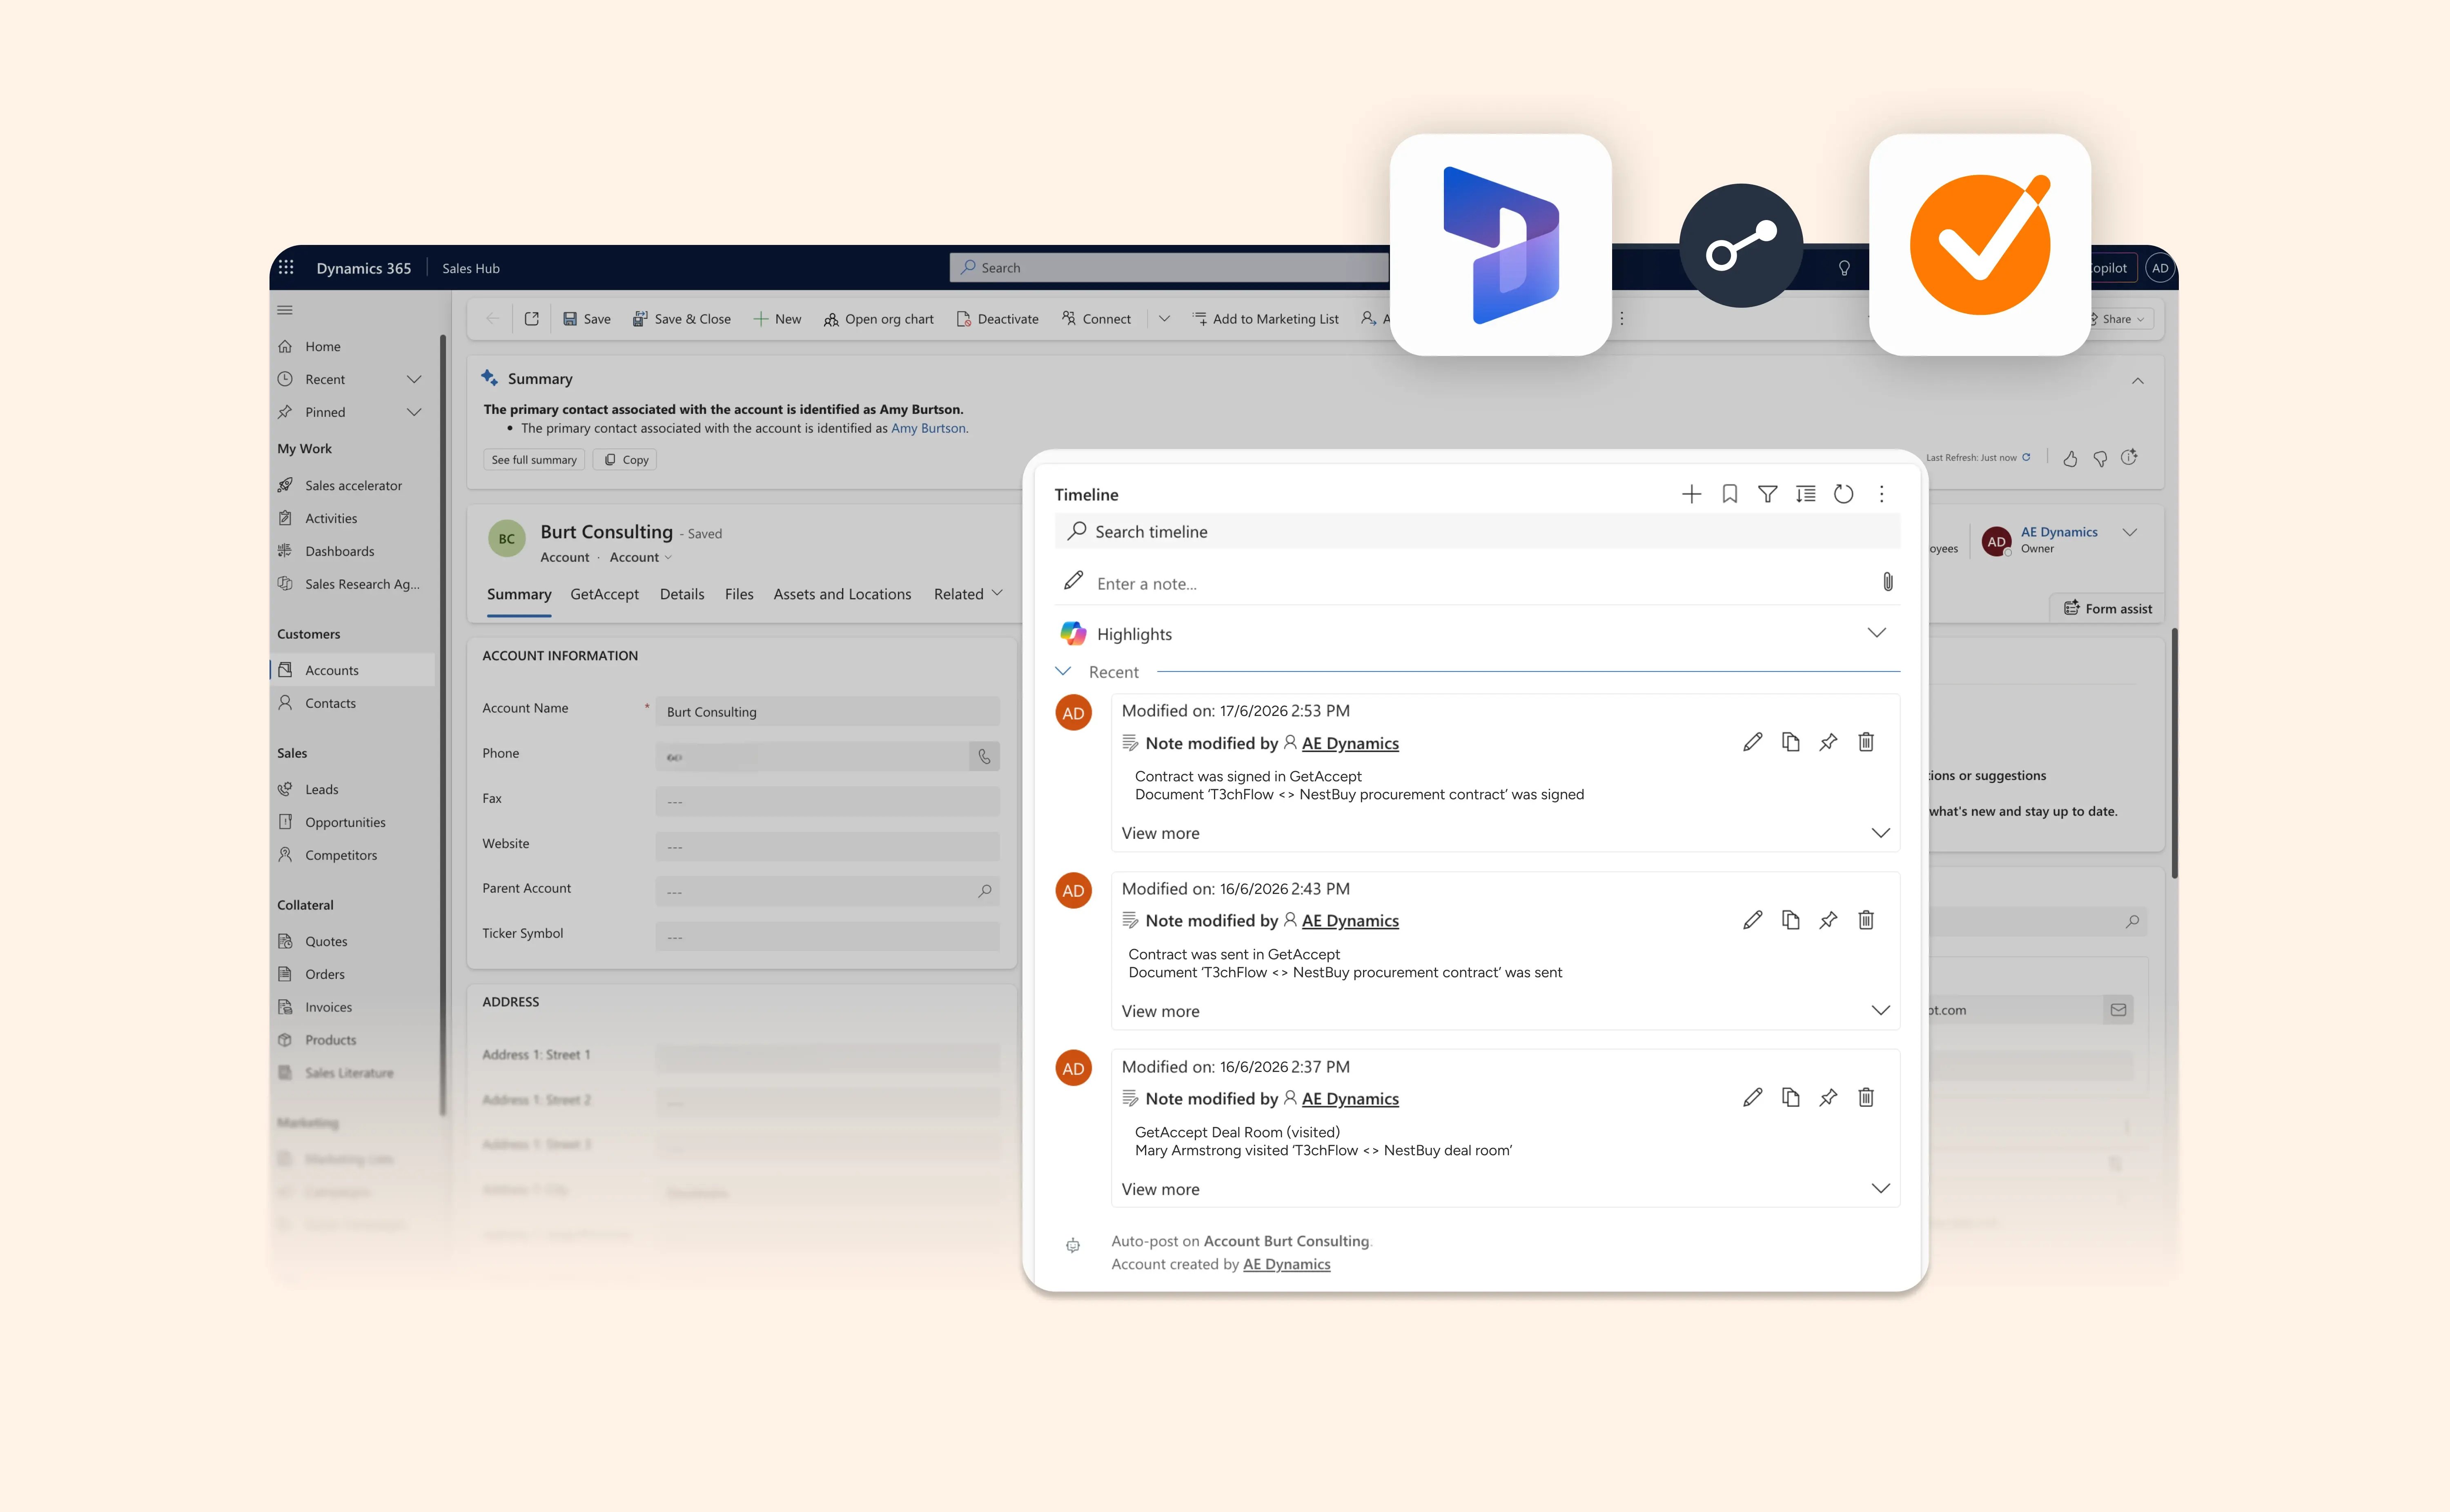Expand the Pinned sidebar section

(x=414, y=412)
